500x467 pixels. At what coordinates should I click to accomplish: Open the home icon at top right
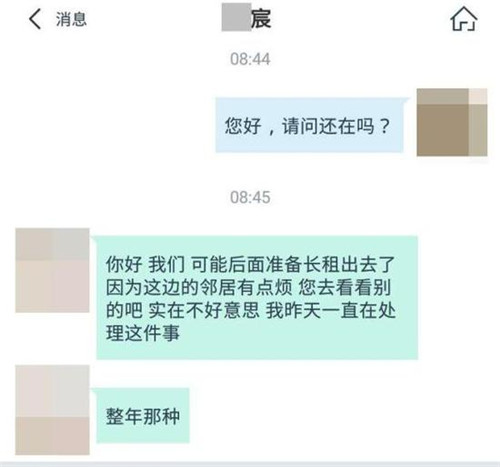(x=464, y=19)
